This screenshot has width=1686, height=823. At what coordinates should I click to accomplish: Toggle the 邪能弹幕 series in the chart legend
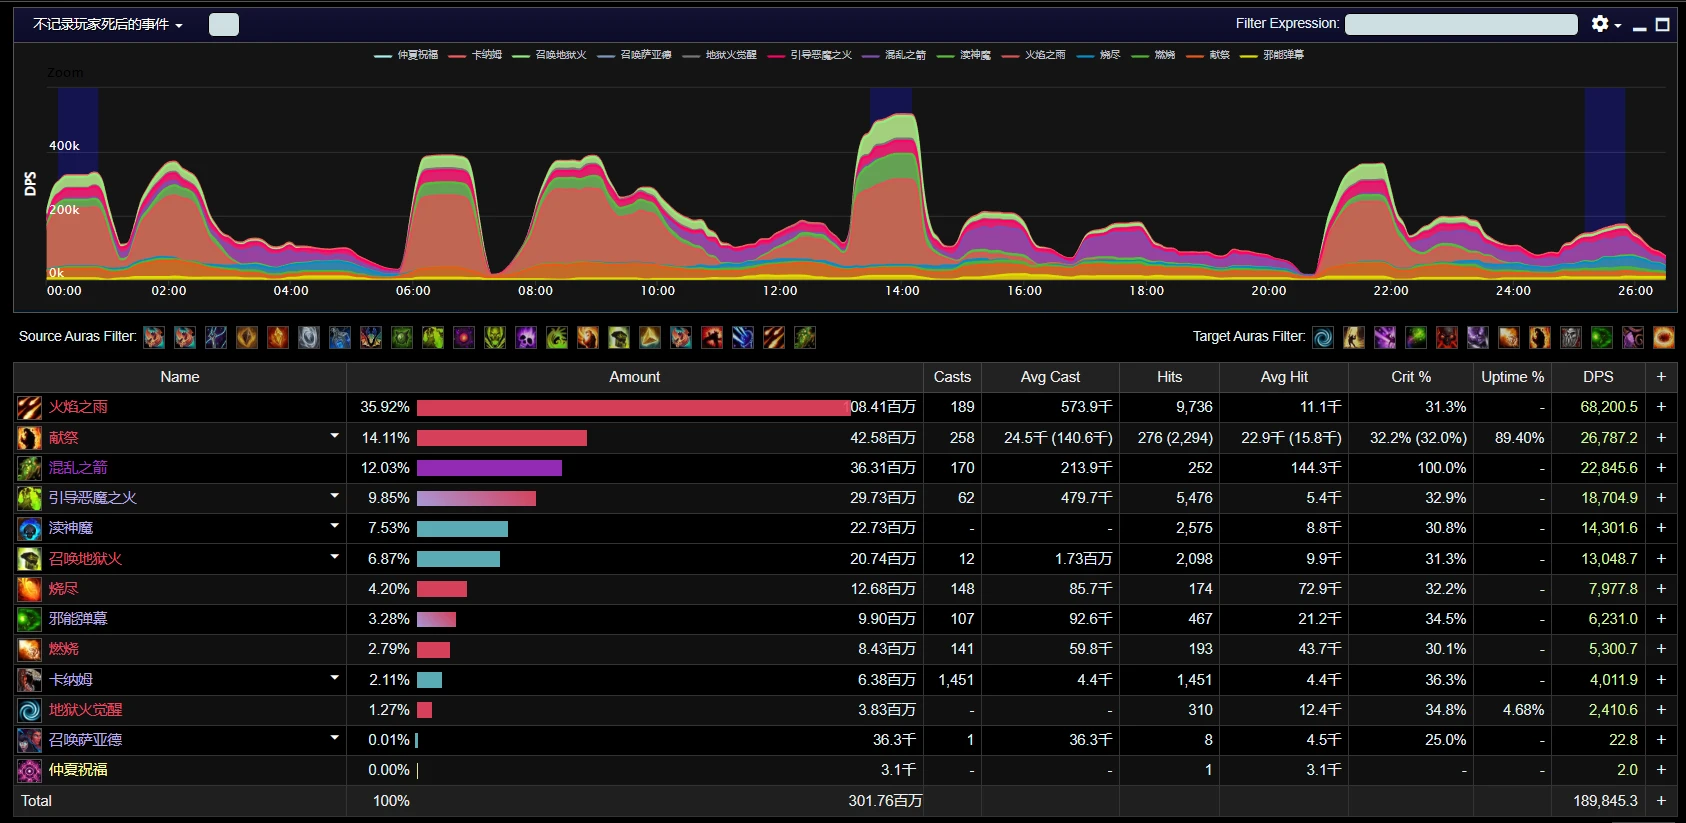[1272, 55]
